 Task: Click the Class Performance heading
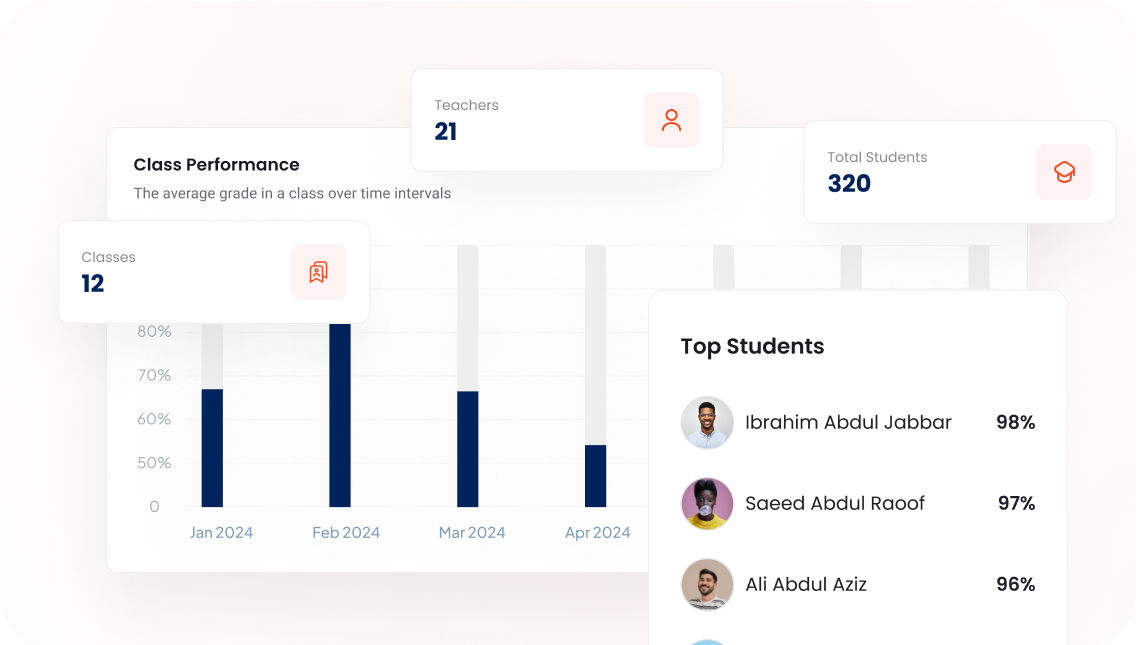coord(216,165)
